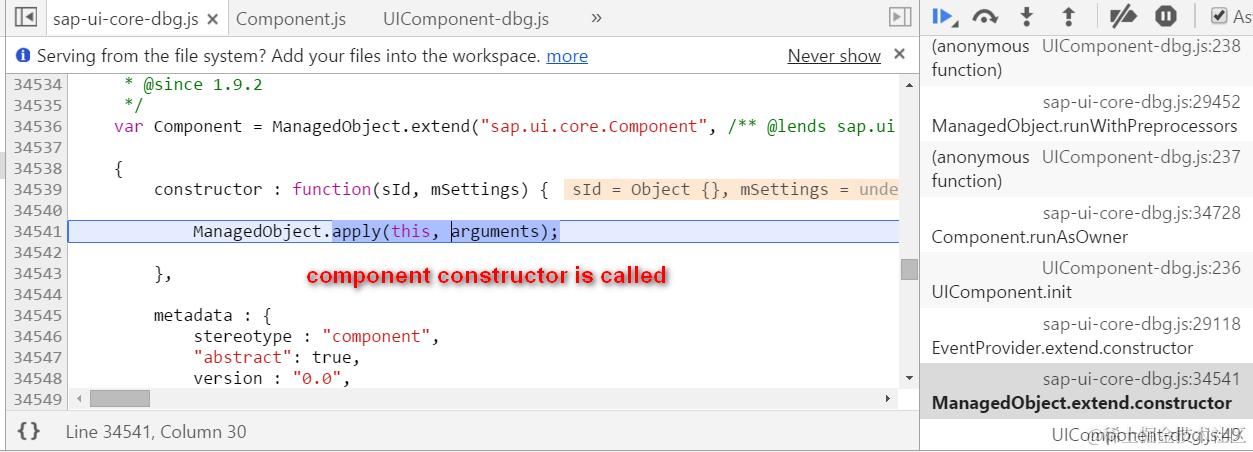Resume script execution

pos(943,16)
